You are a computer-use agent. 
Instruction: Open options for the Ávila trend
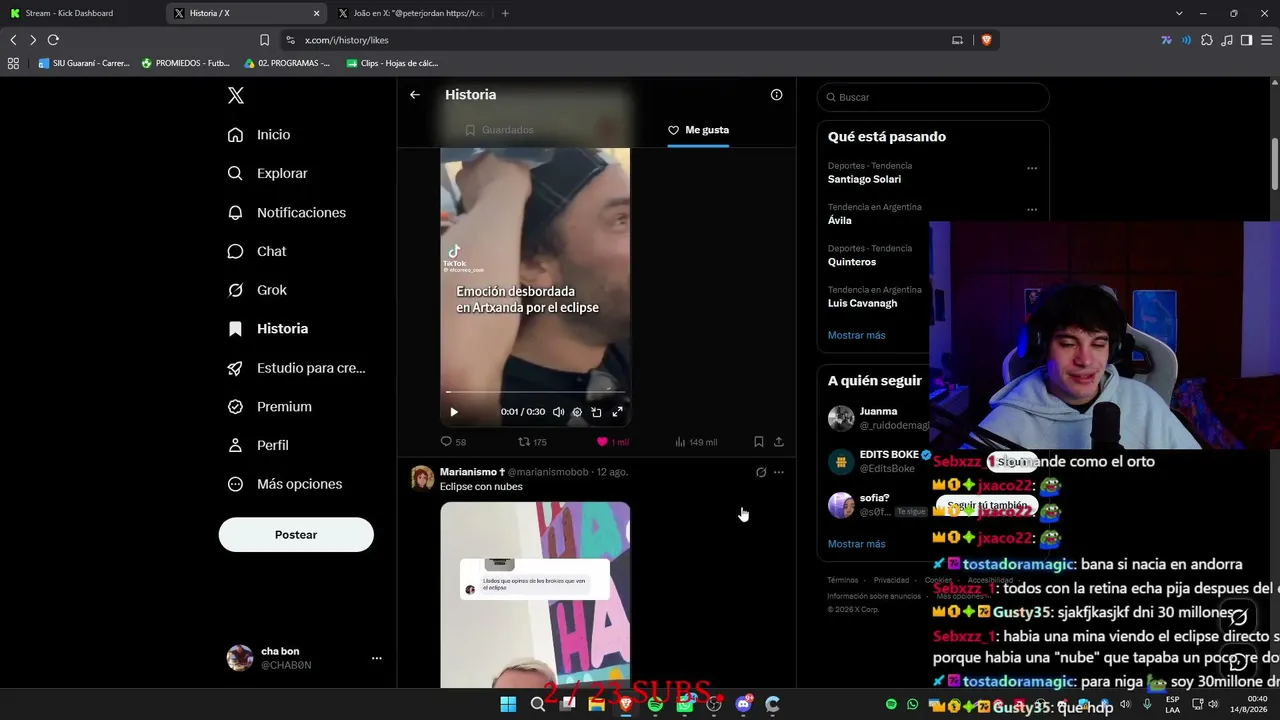click(x=1032, y=209)
